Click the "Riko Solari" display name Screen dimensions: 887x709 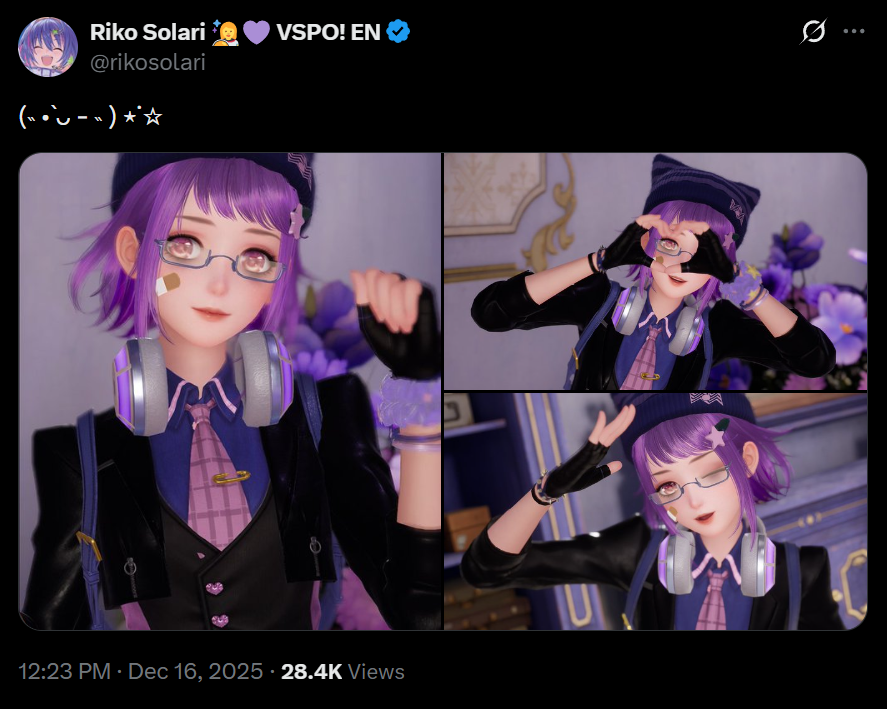148,32
